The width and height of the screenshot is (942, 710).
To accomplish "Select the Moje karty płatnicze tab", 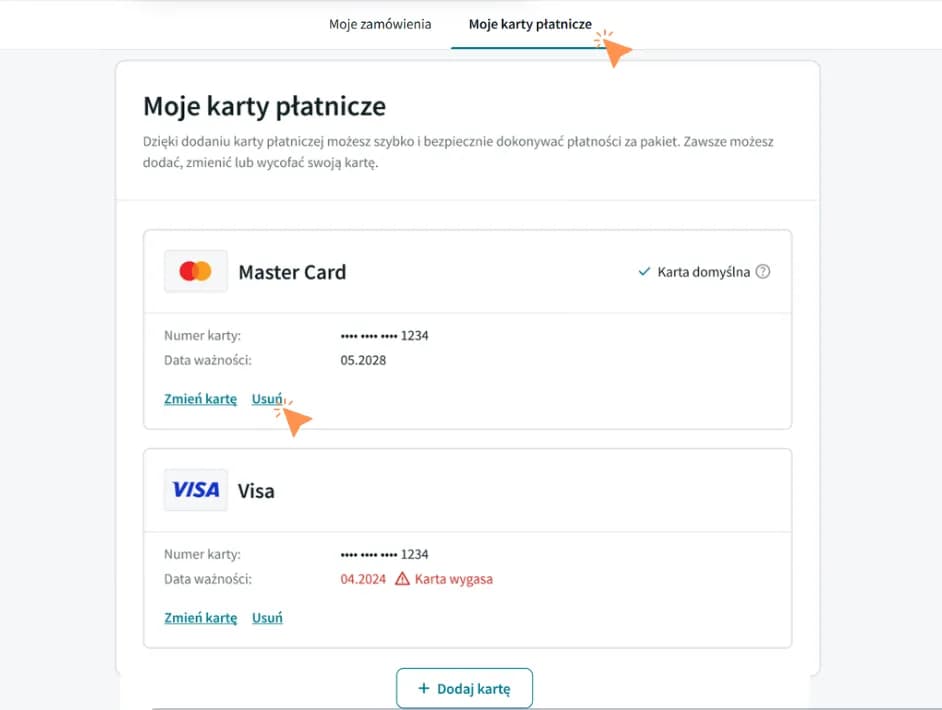I will point(530,24).
